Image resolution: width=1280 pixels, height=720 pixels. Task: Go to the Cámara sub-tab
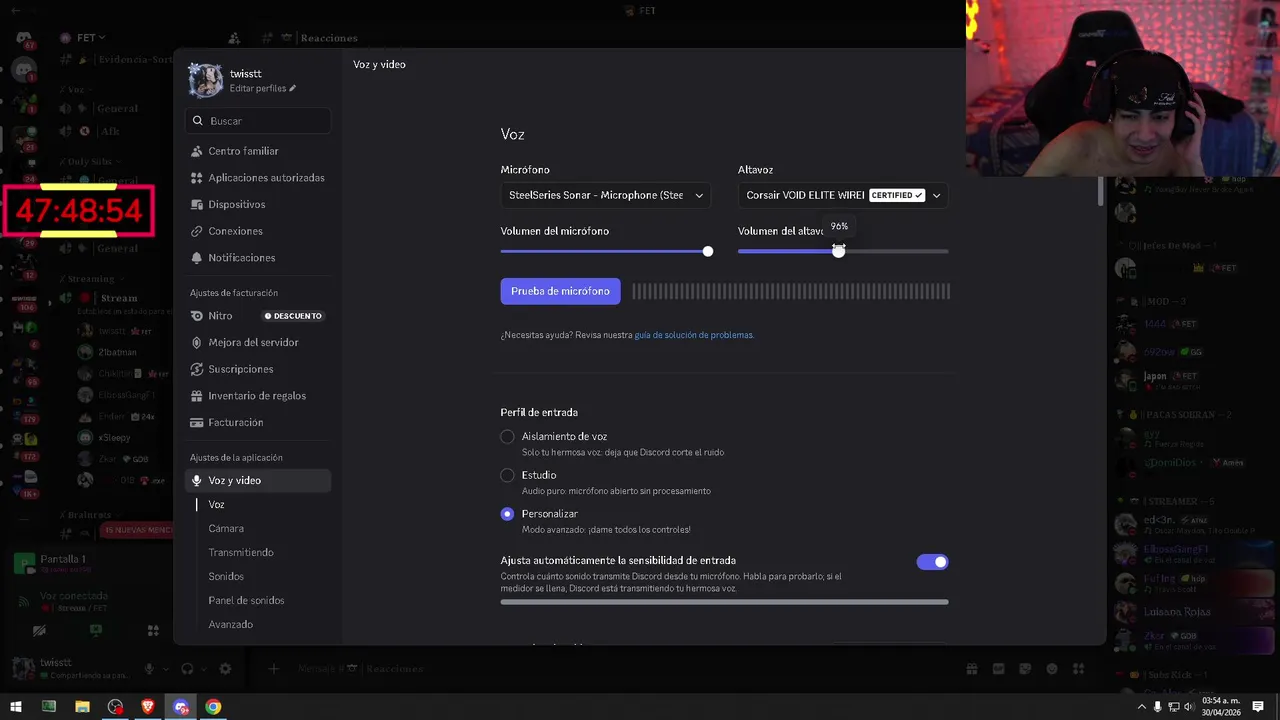click(226, 529)
